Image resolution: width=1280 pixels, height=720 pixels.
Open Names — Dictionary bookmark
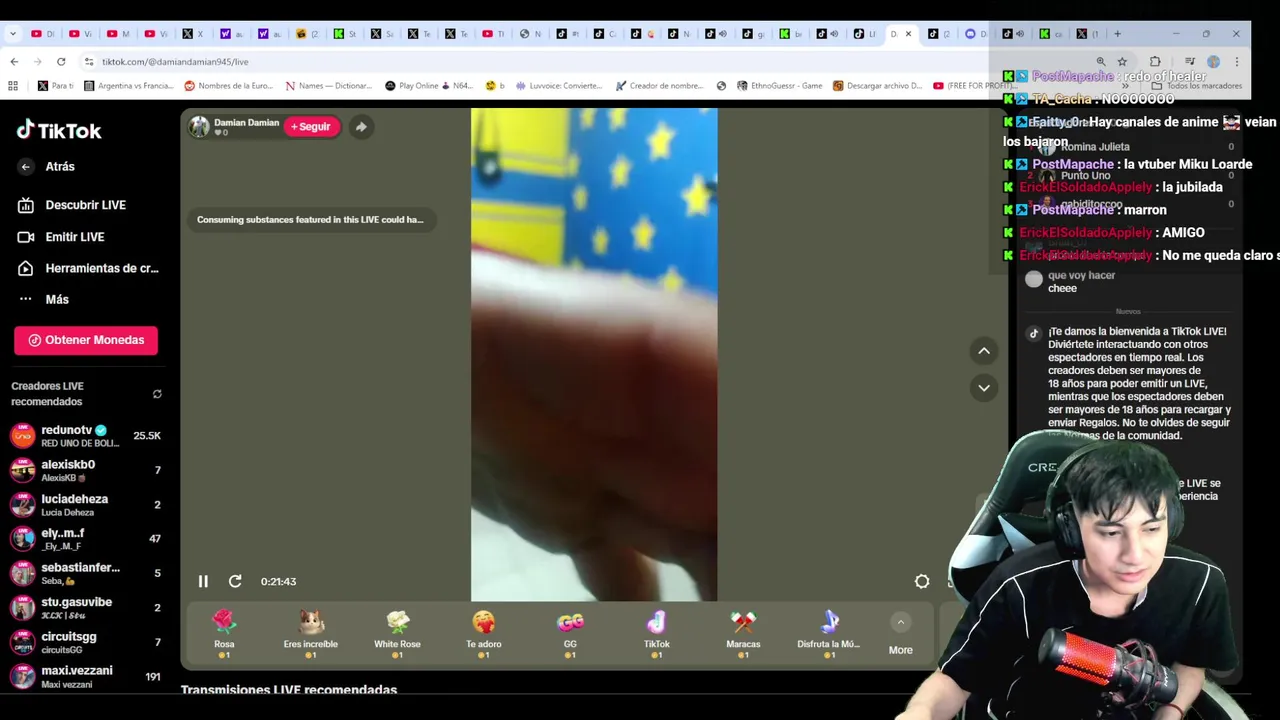[x=328, y=86]
